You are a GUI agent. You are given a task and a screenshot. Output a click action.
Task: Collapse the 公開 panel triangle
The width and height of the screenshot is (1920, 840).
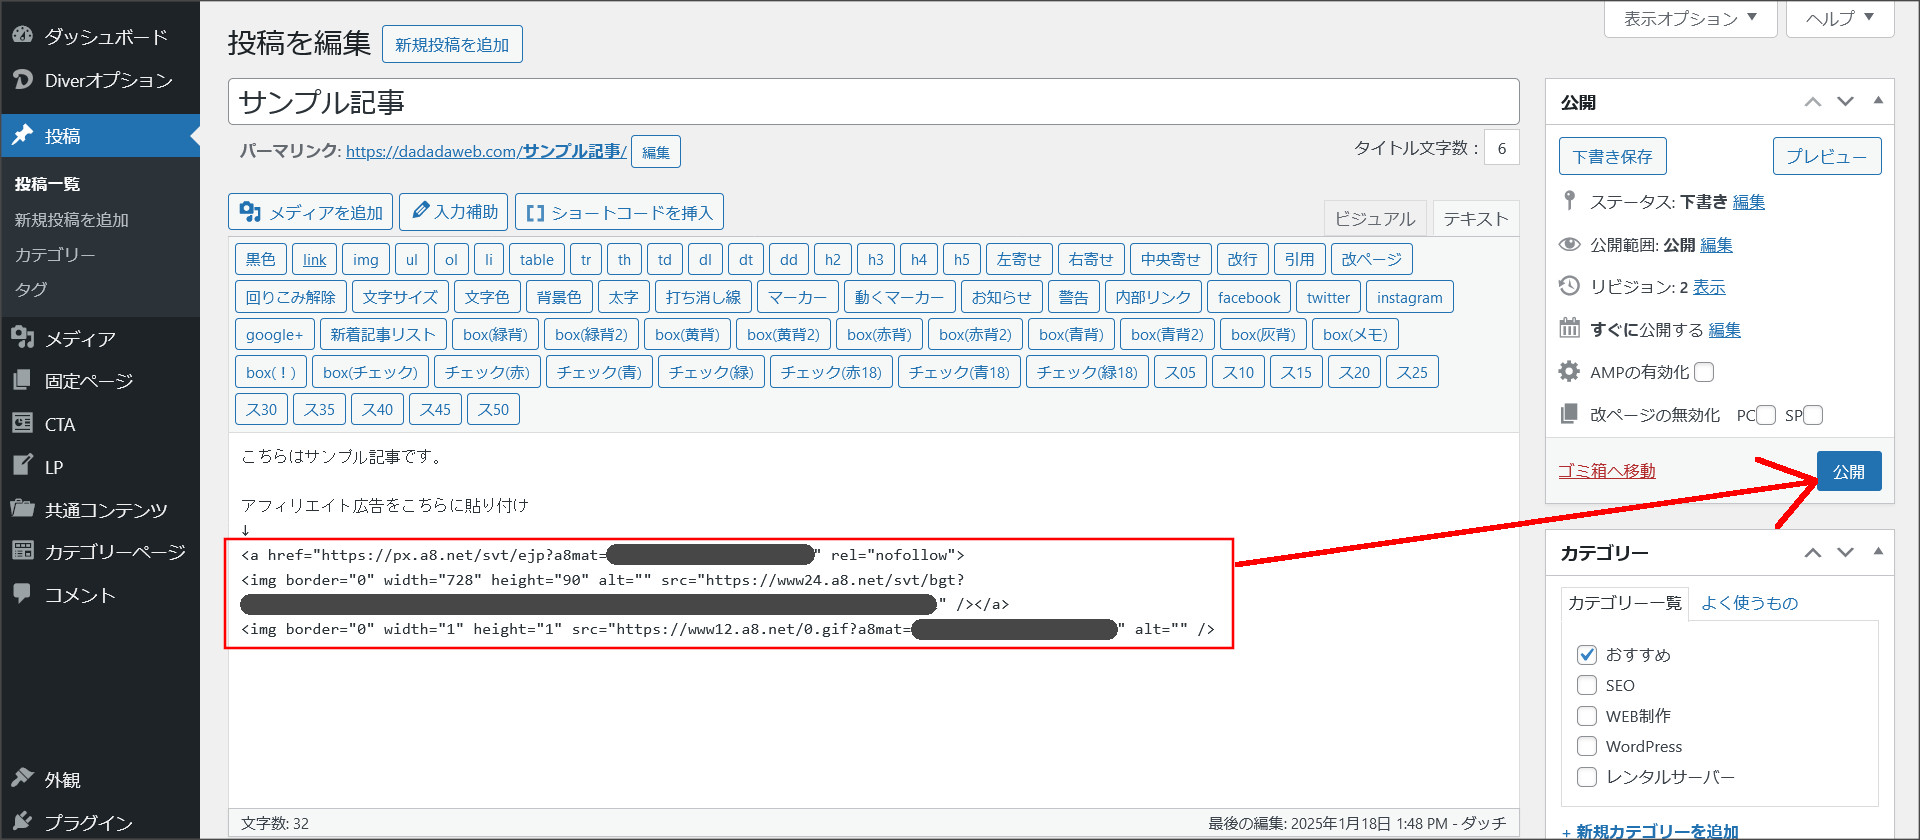[x=1878, y=101]
